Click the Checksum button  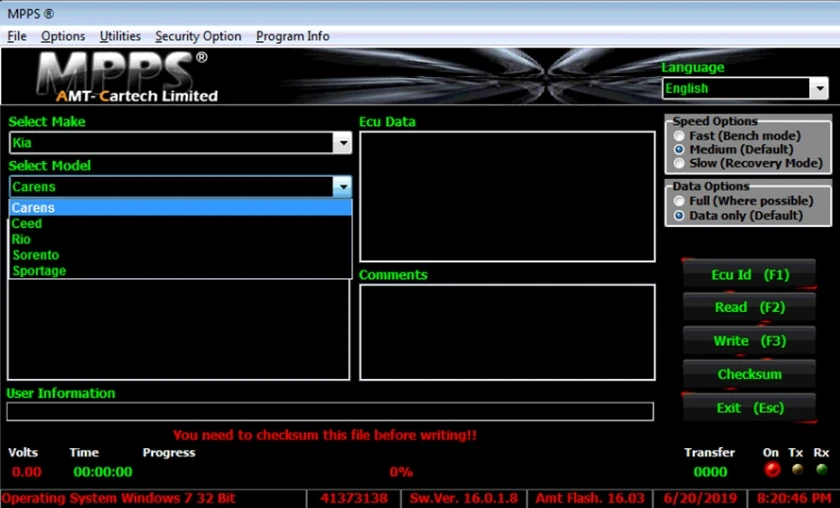[749, 374]
